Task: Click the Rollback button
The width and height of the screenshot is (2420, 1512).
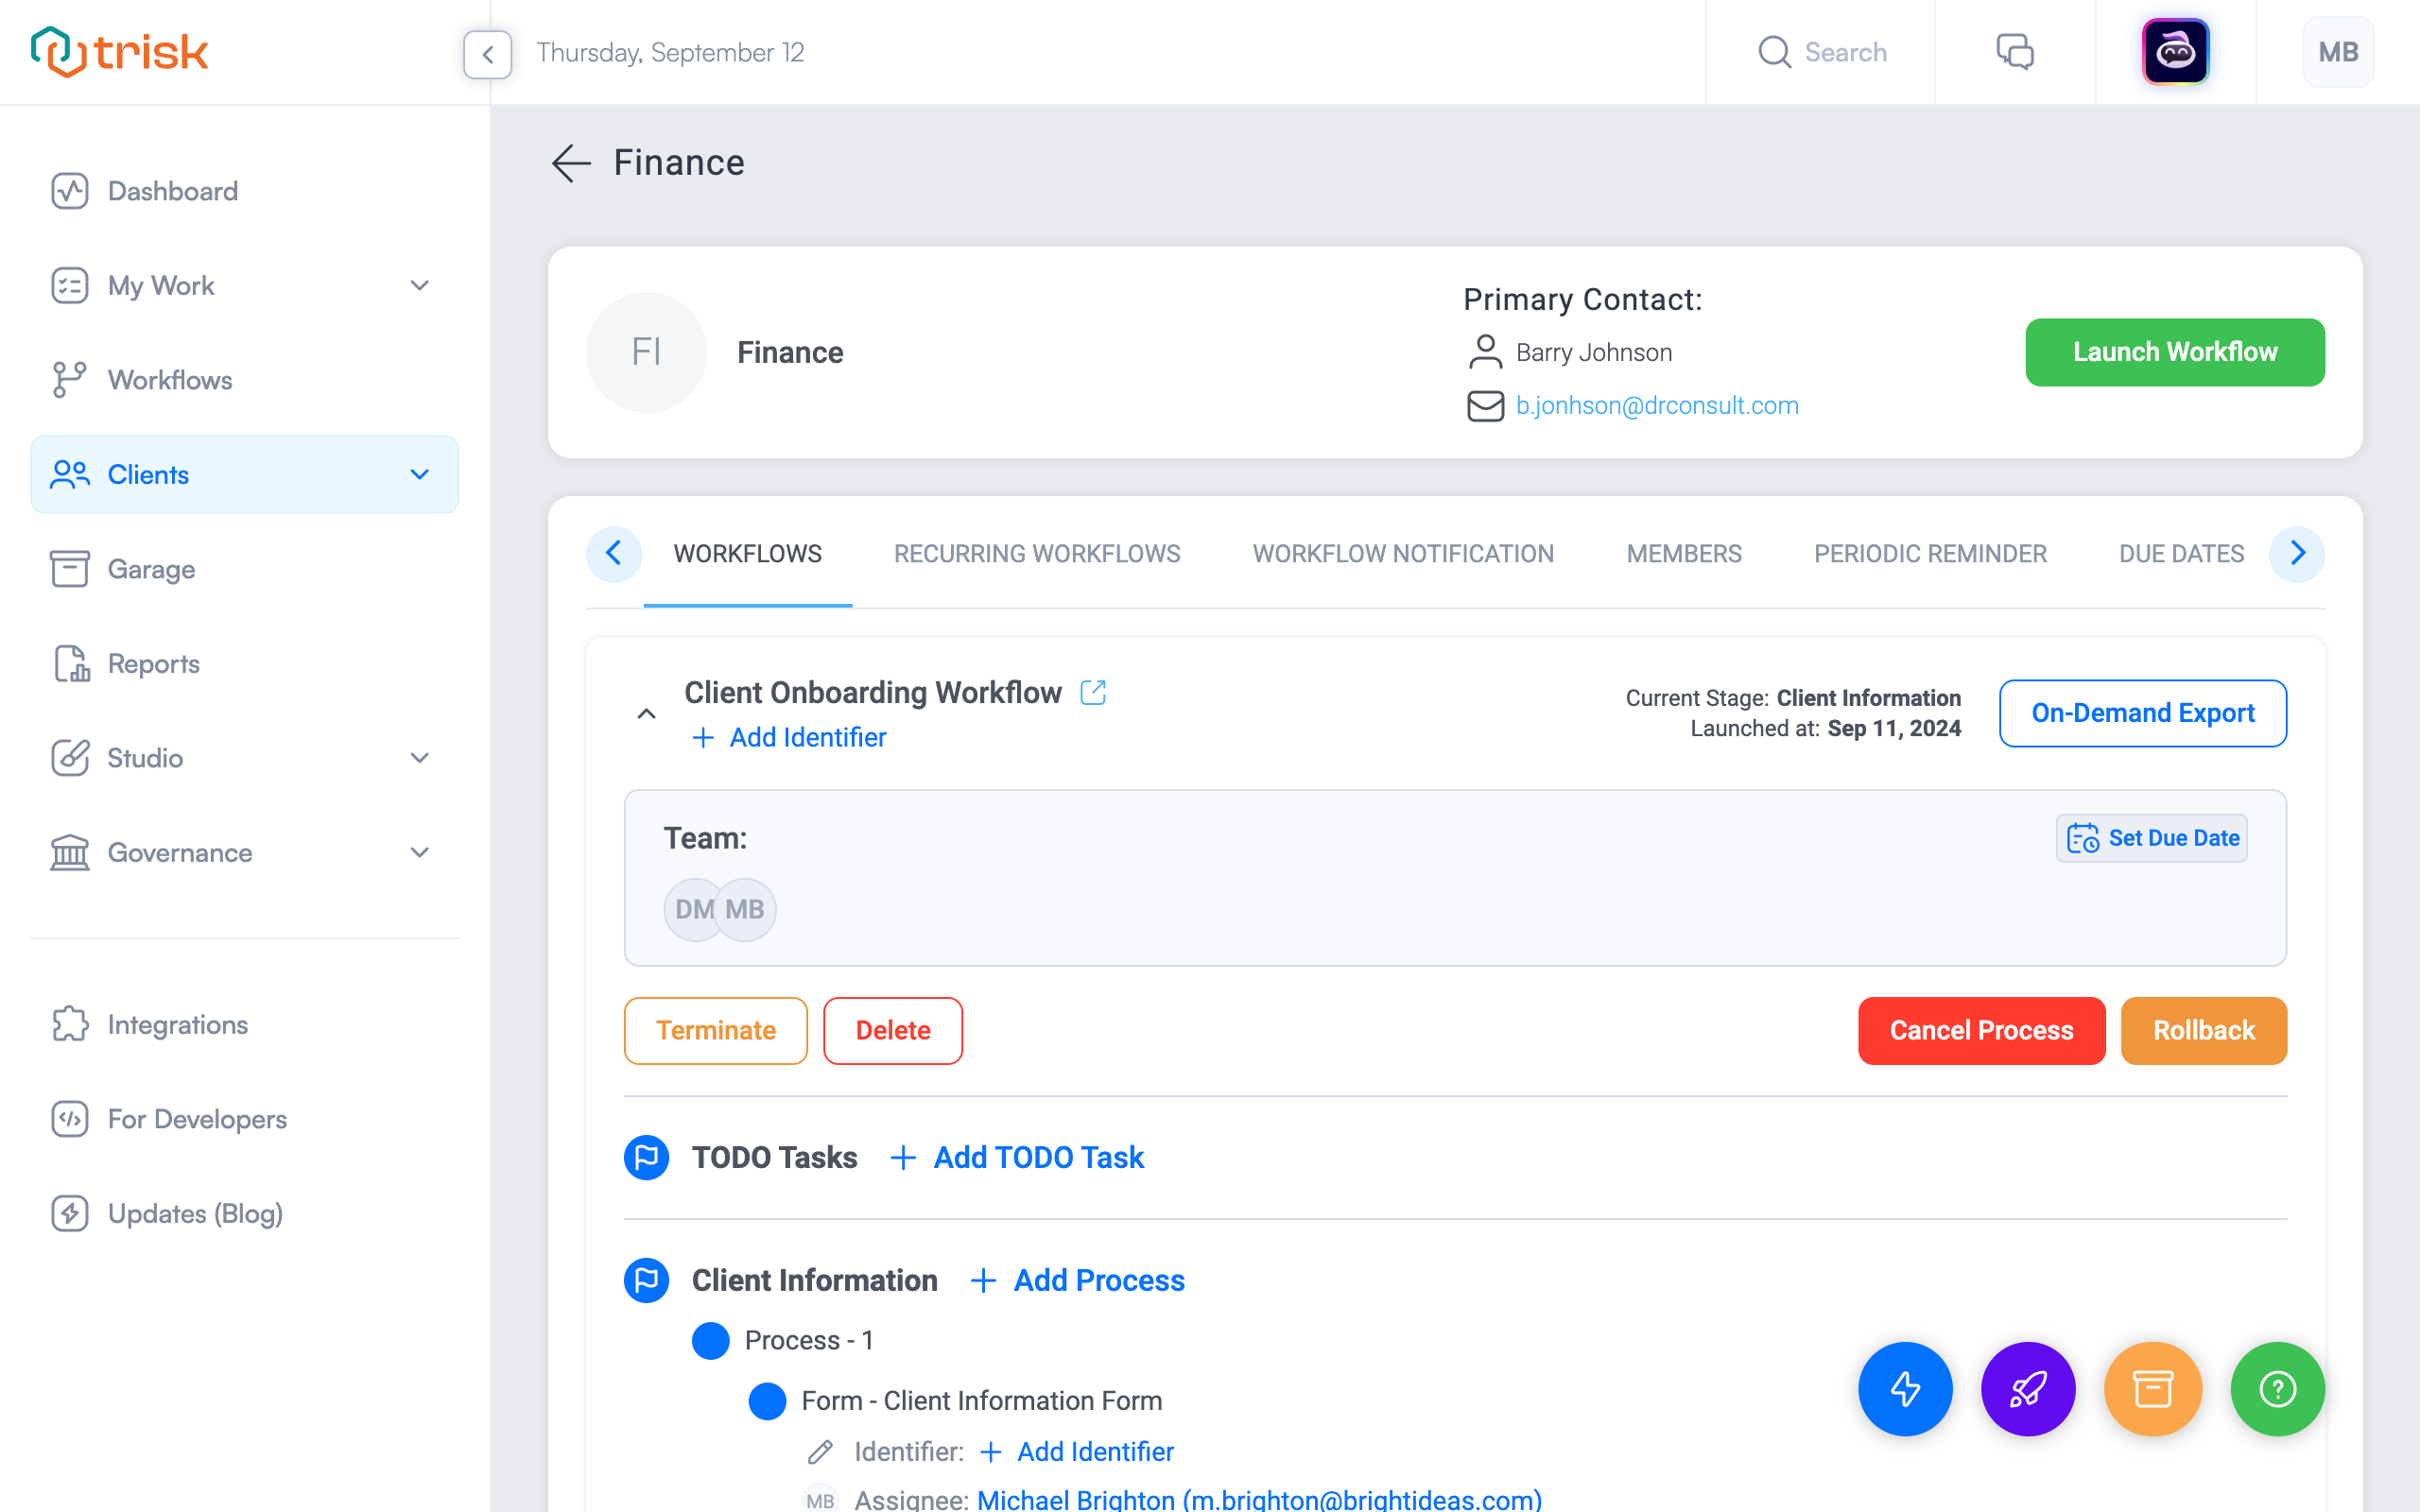Action: tap(2203, 1029)
